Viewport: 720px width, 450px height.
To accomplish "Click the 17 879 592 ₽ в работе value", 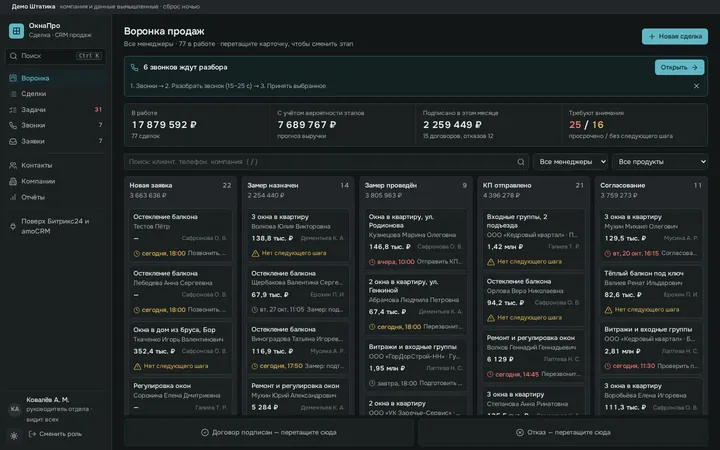I will pyautogui.click(x=164, y=125).
